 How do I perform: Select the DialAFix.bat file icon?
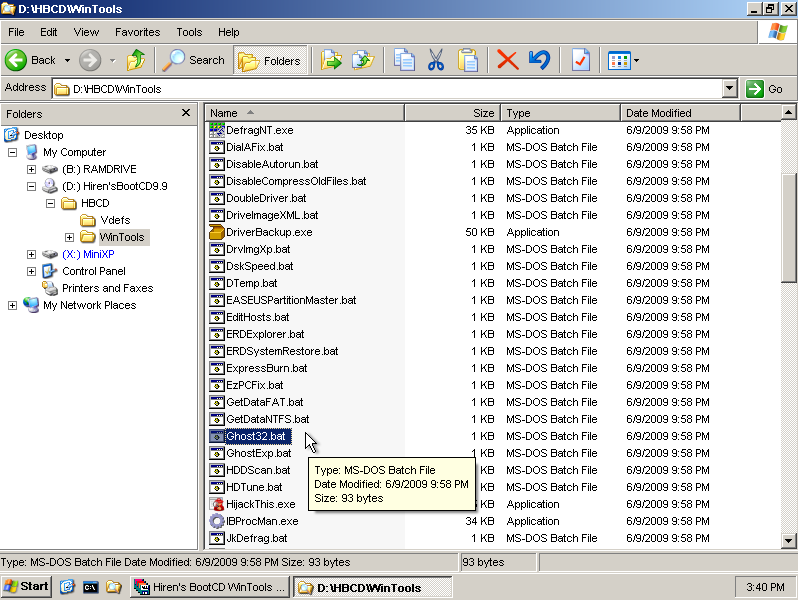tap(217, 147)
